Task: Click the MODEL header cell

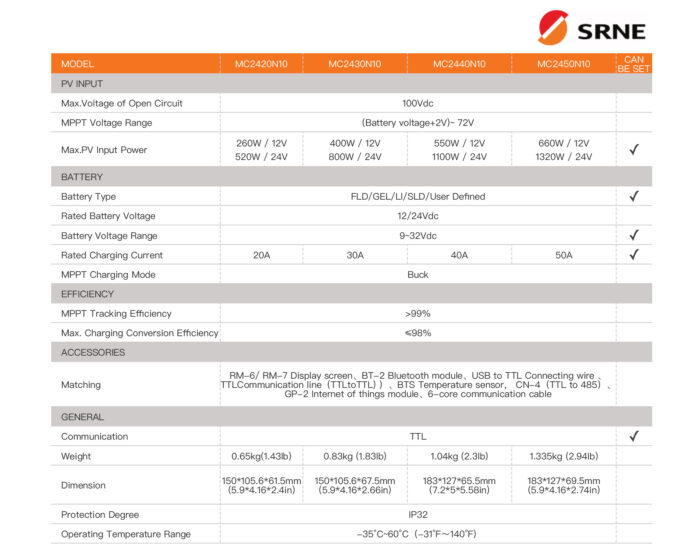Action: pyautogui.click(x=135, y=64)
